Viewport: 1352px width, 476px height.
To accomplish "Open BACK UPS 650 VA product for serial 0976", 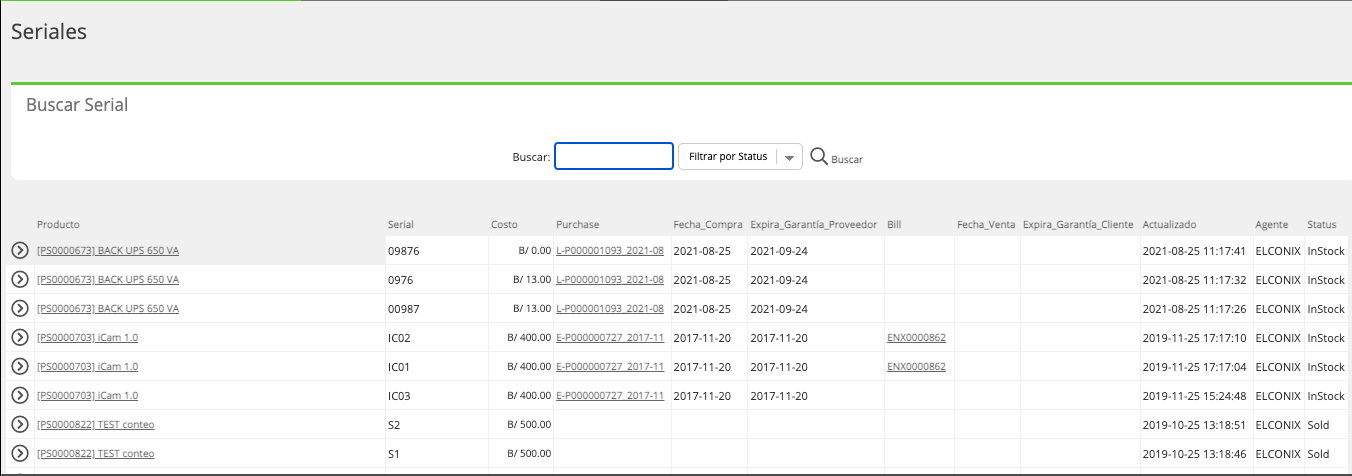I will point(108,280).
